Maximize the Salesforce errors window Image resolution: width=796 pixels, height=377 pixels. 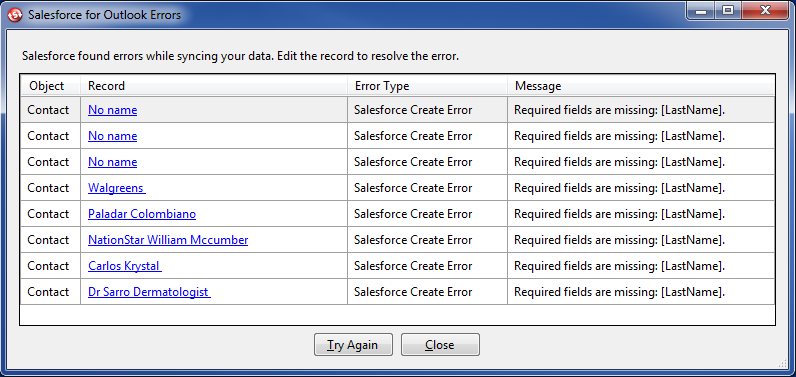click(728, 11)
